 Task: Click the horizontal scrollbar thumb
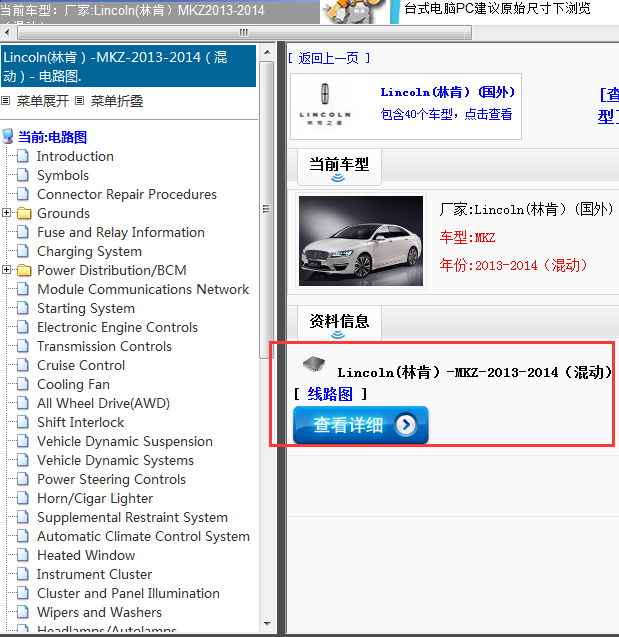(245, 32)
